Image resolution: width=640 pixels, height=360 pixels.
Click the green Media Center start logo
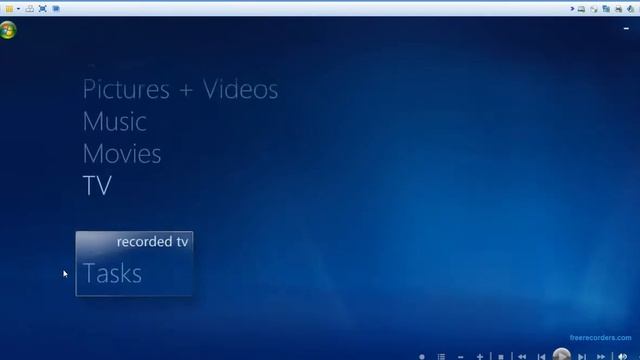[8, 30]
